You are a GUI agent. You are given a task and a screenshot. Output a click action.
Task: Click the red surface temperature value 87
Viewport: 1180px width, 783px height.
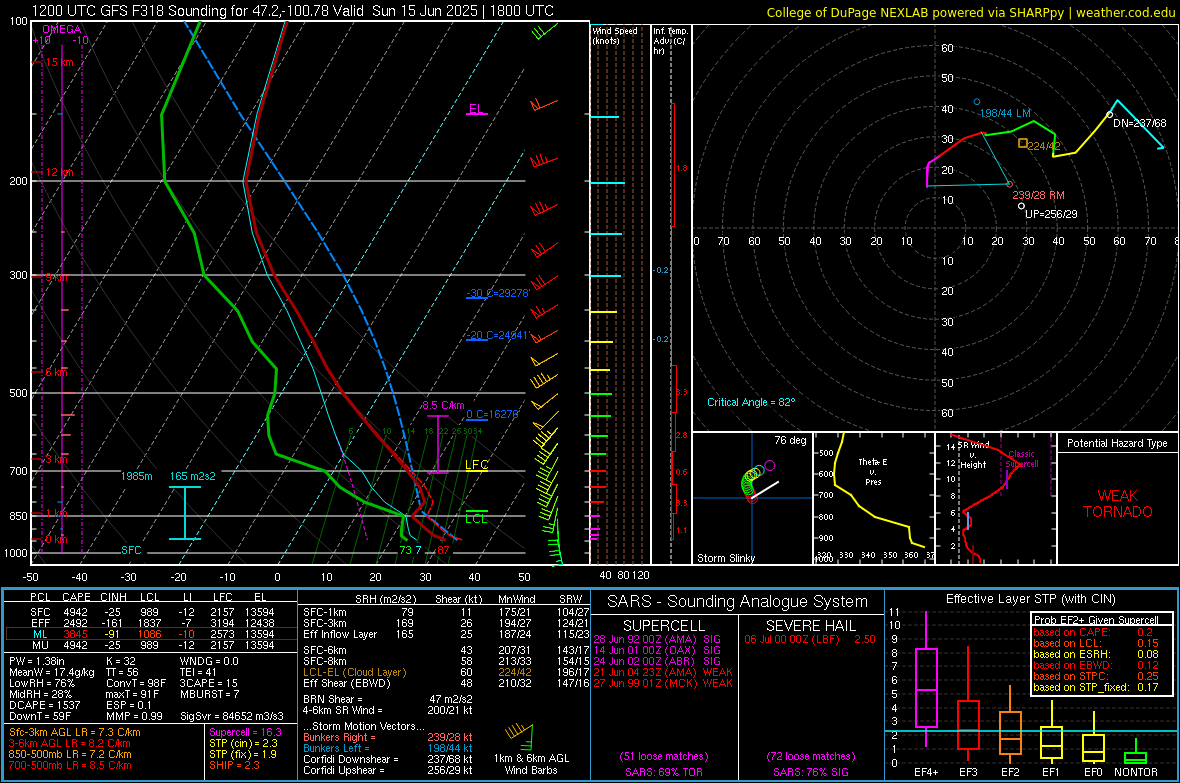[x=443, y=550]
